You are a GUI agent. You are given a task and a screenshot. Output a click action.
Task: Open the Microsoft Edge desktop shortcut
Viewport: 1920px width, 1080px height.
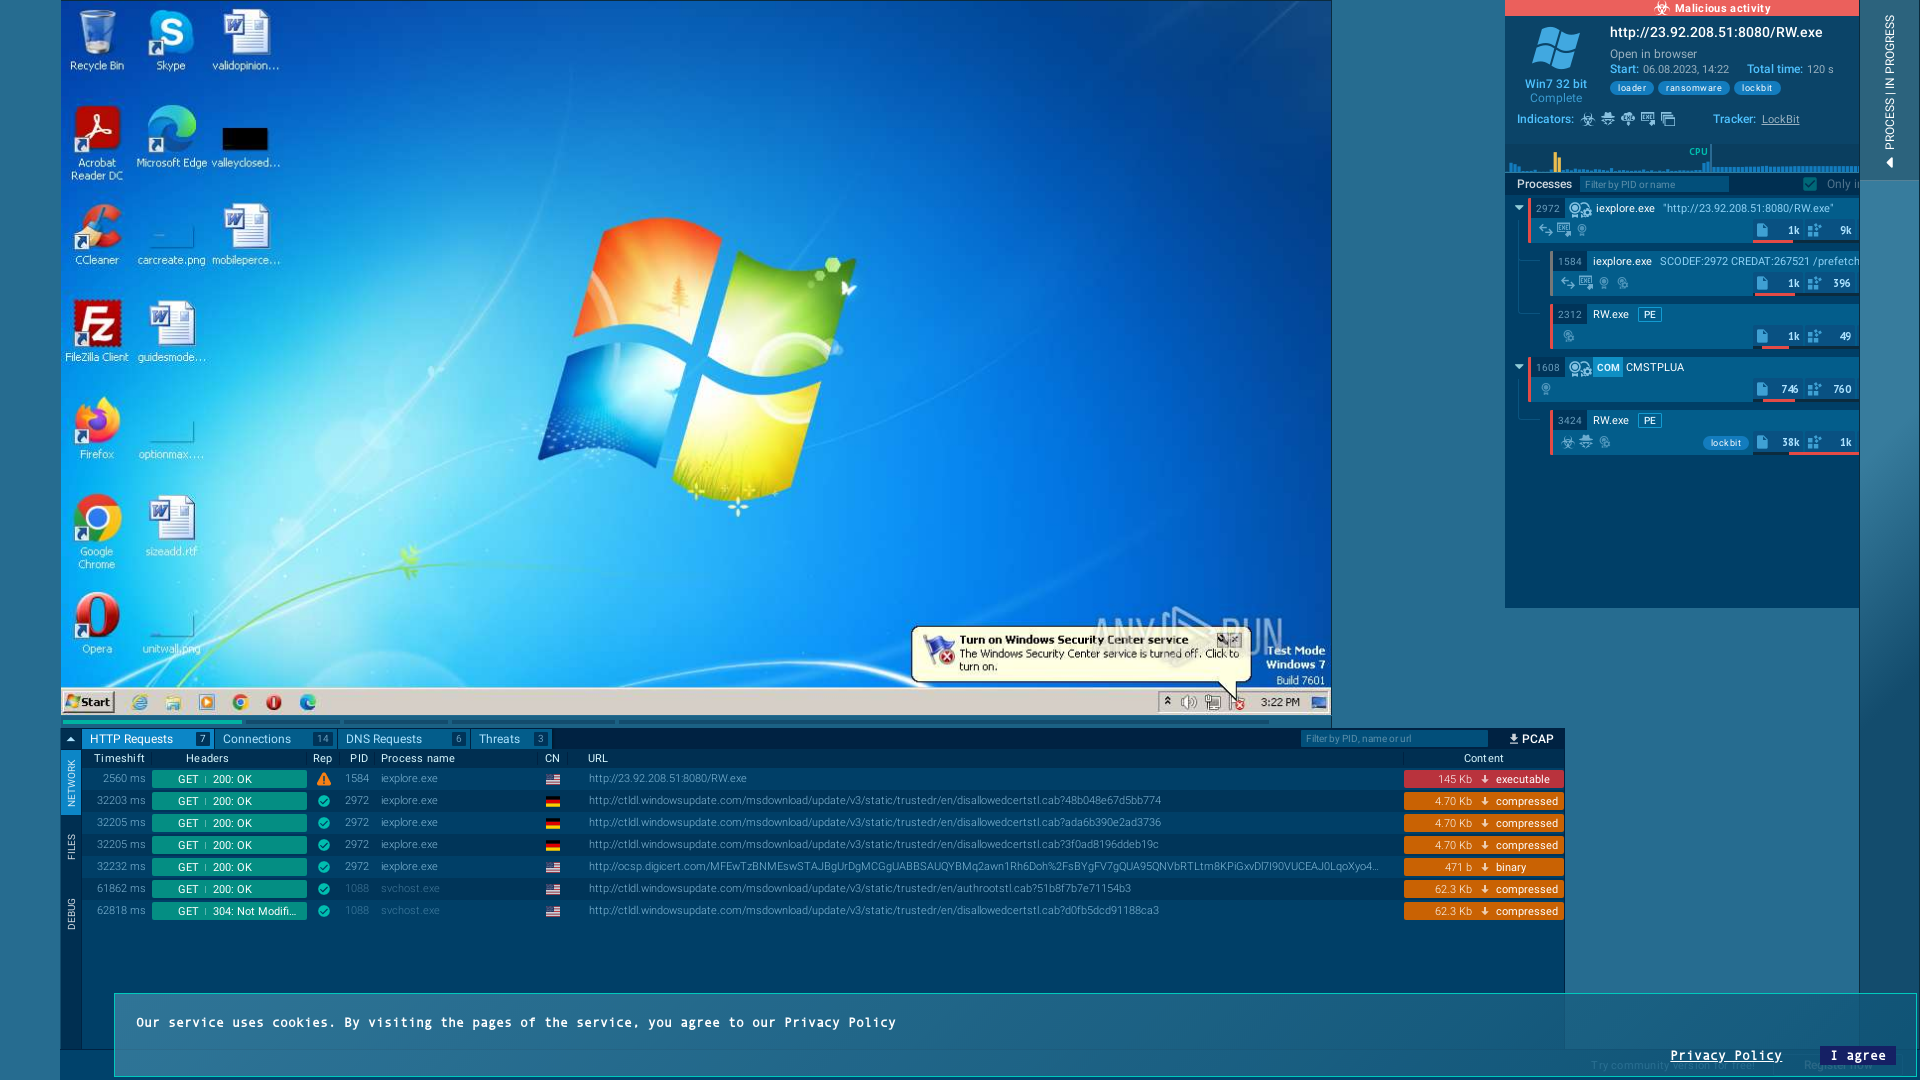click(x=171, y=137)
